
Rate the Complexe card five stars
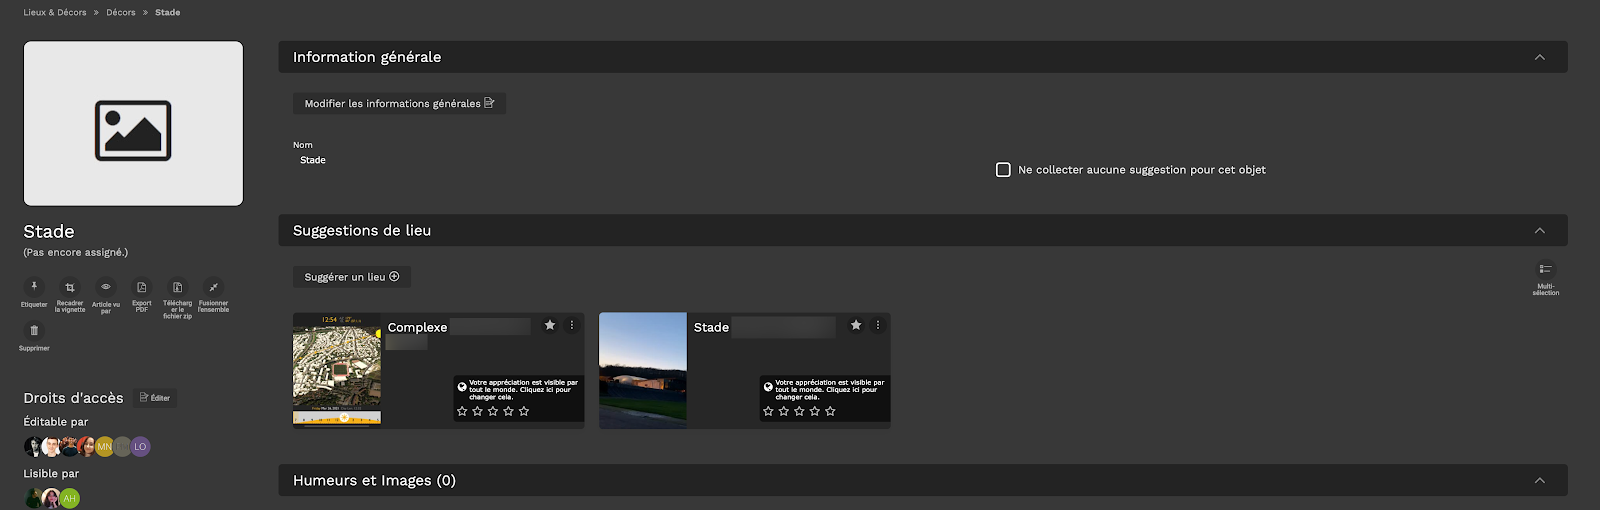pos(524,411)
